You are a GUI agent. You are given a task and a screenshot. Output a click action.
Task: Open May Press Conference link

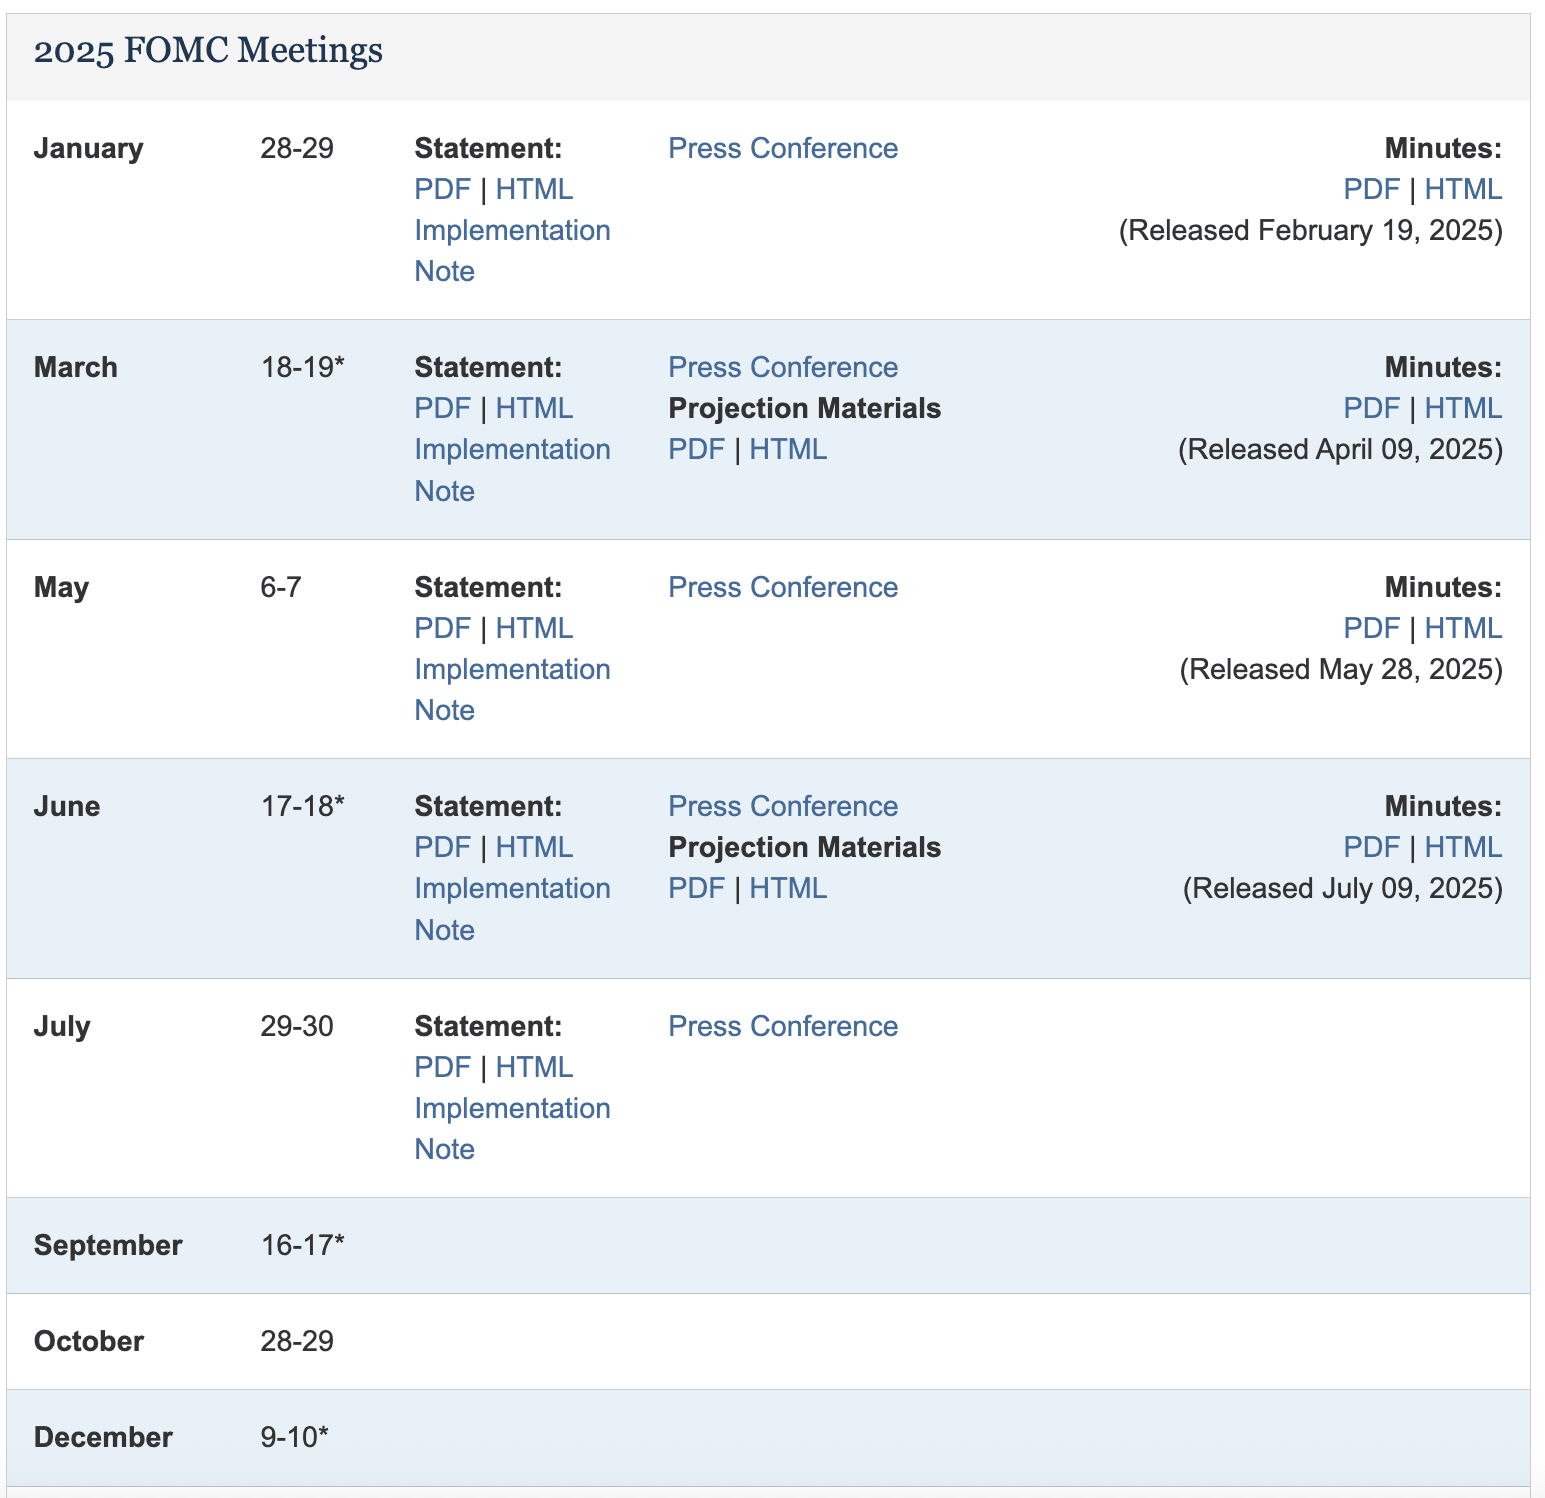[x=783, y=587]
